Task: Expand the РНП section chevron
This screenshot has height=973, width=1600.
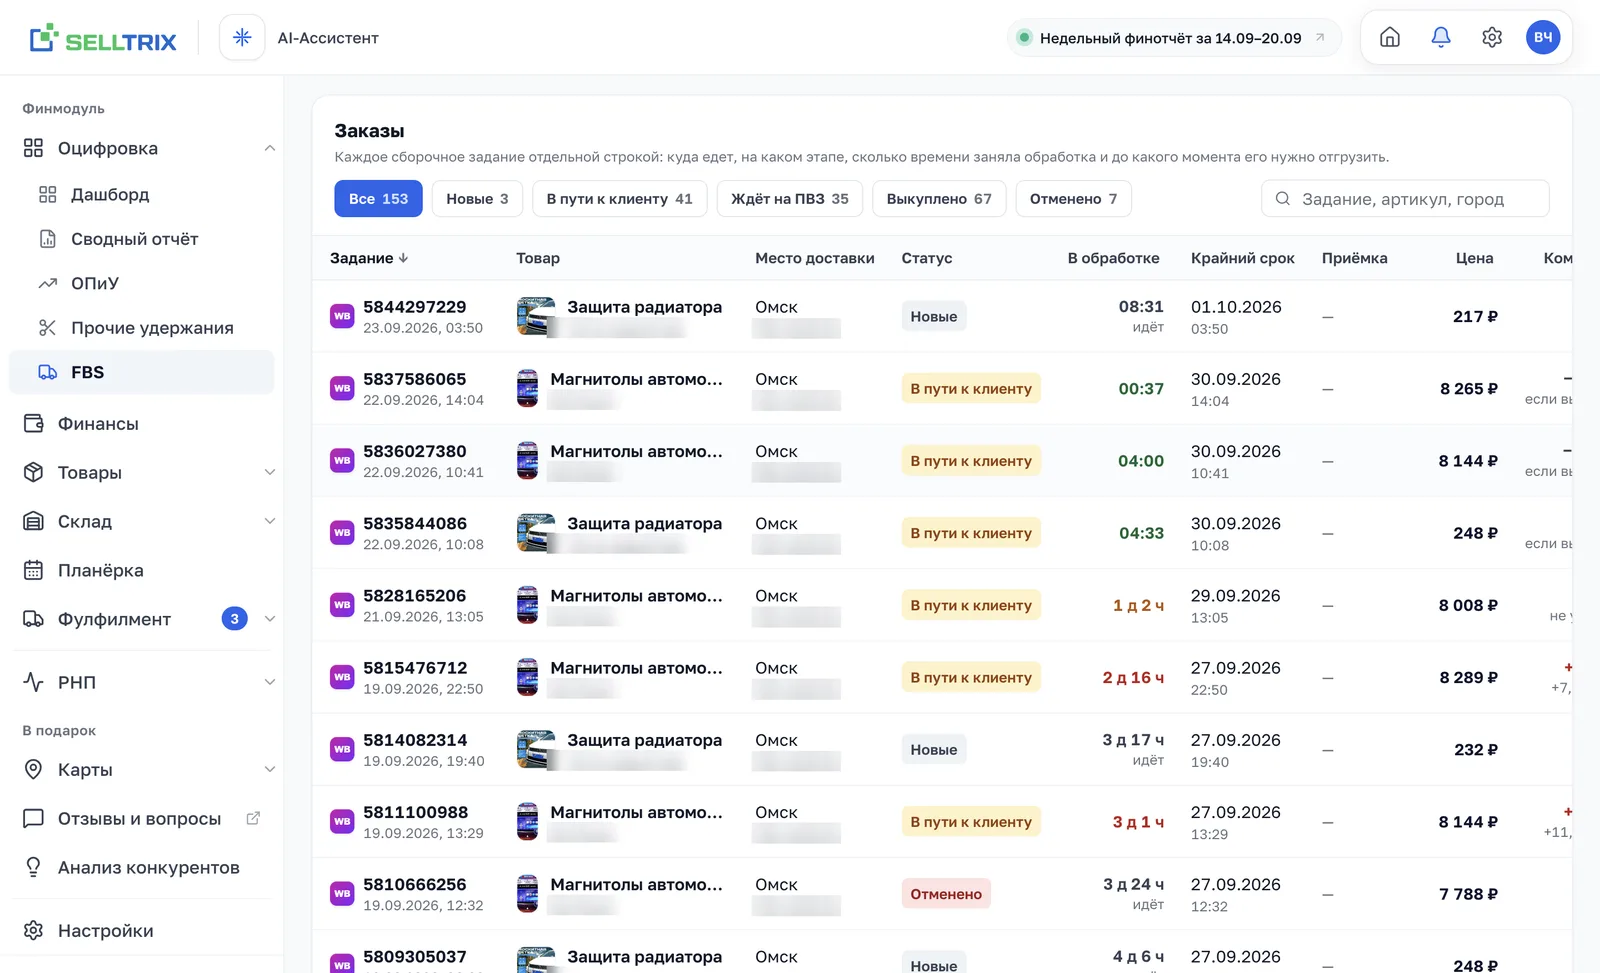Action: tap(269, 682)
